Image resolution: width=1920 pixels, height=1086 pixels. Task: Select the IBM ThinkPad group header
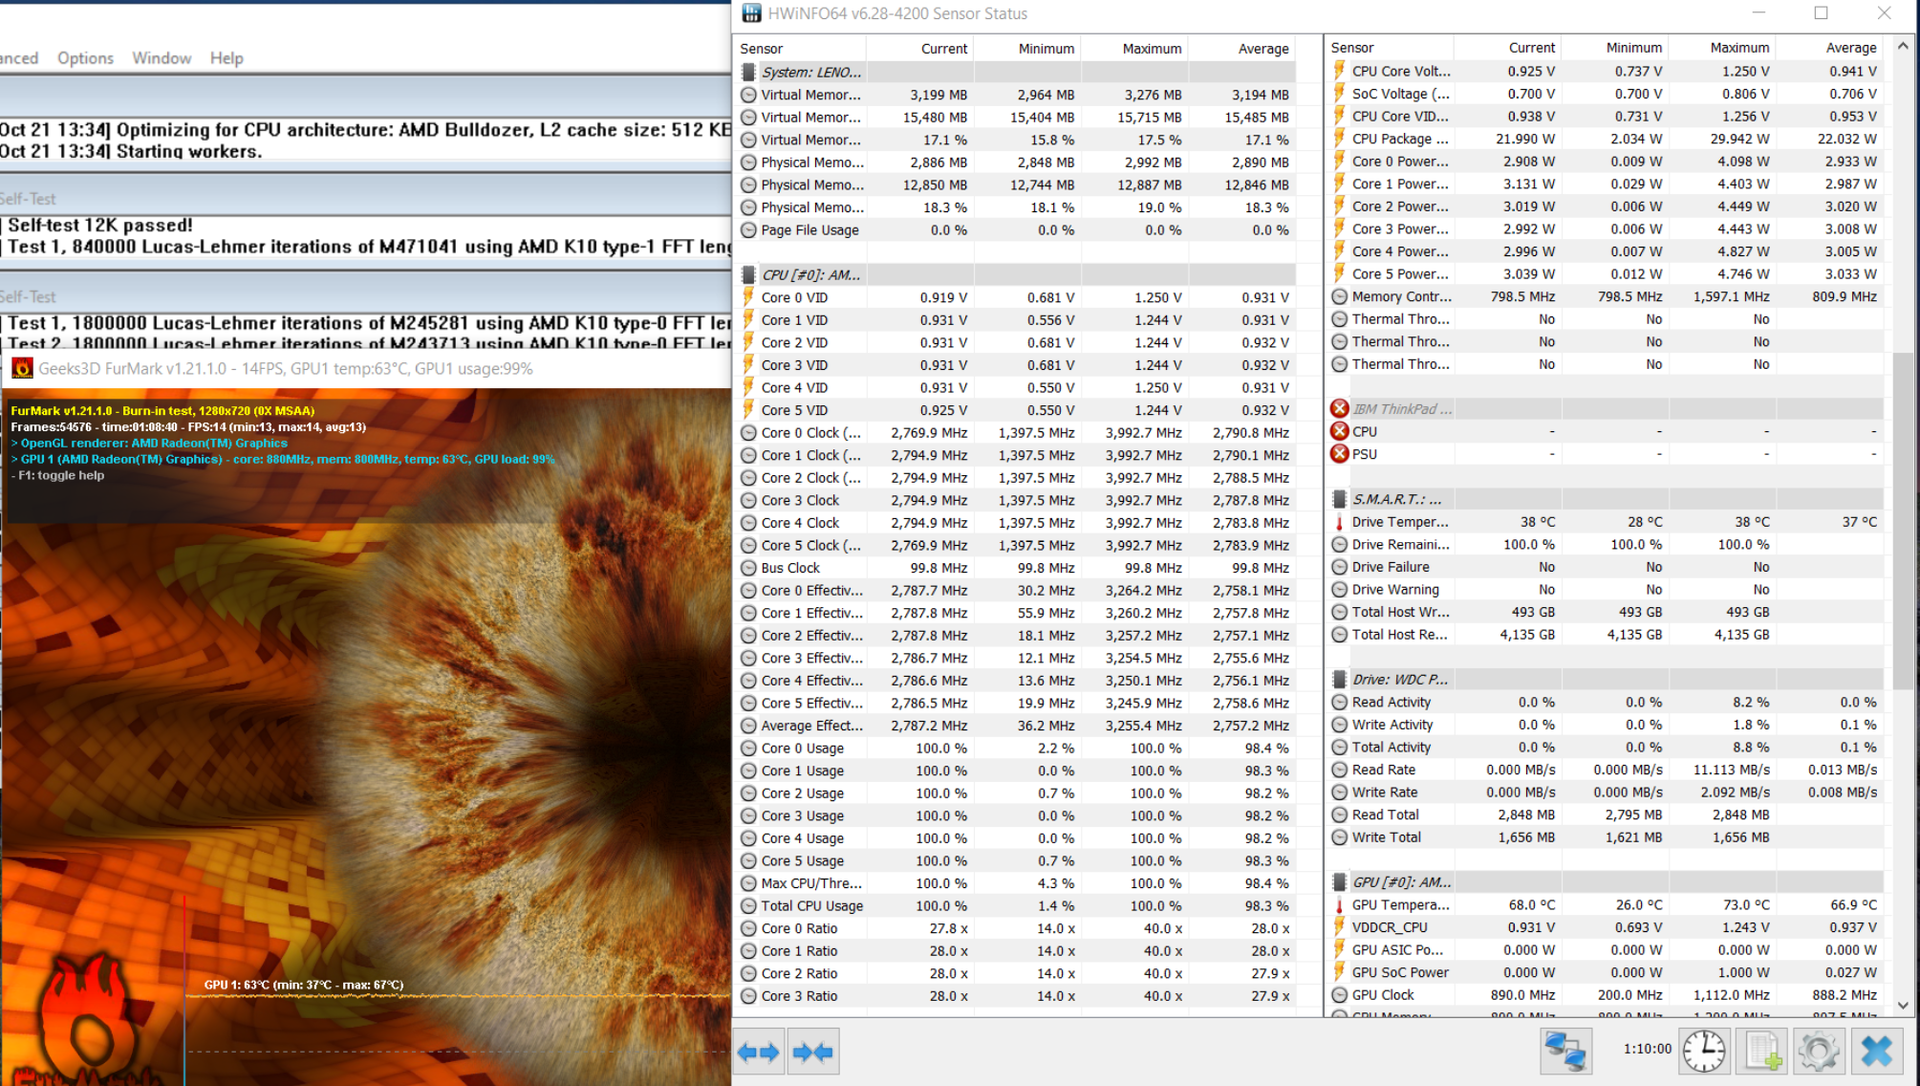pyautogui.click(x=1606, y=409)
